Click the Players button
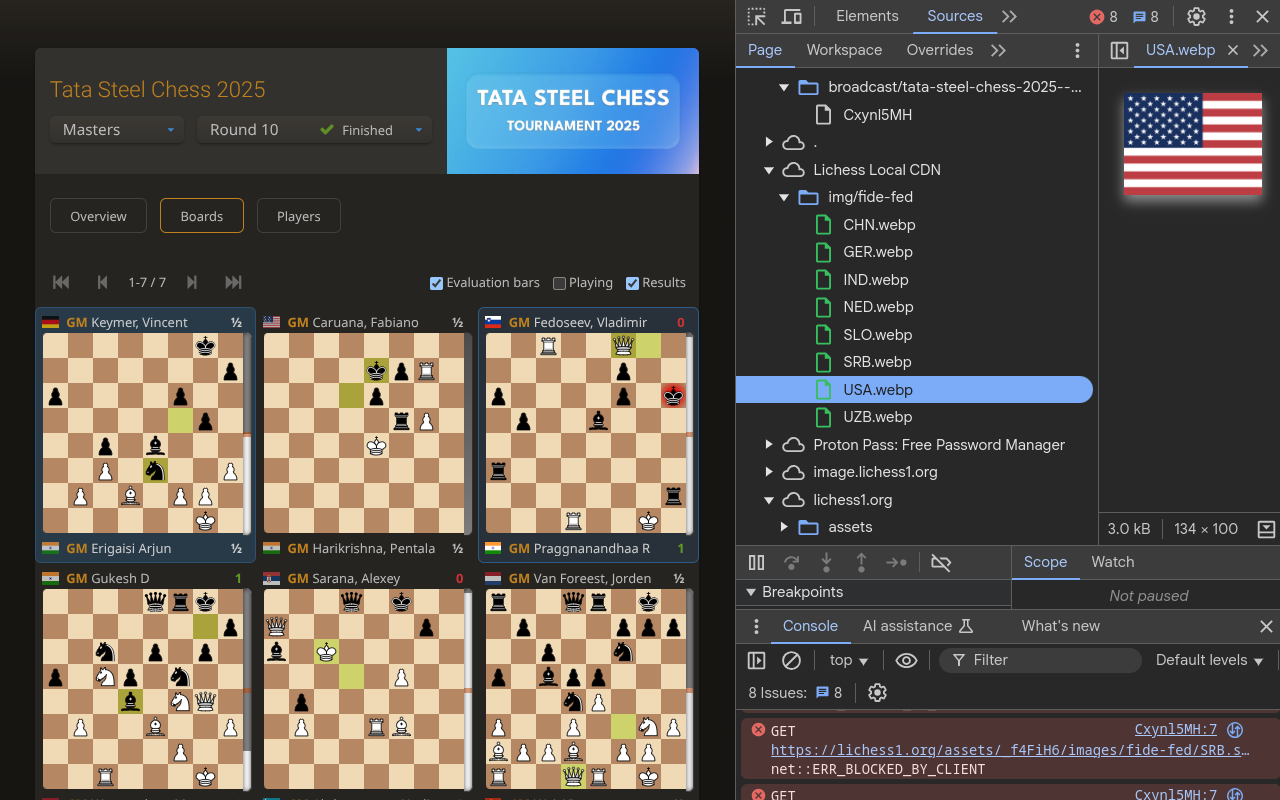 click(x=299, y=216)
